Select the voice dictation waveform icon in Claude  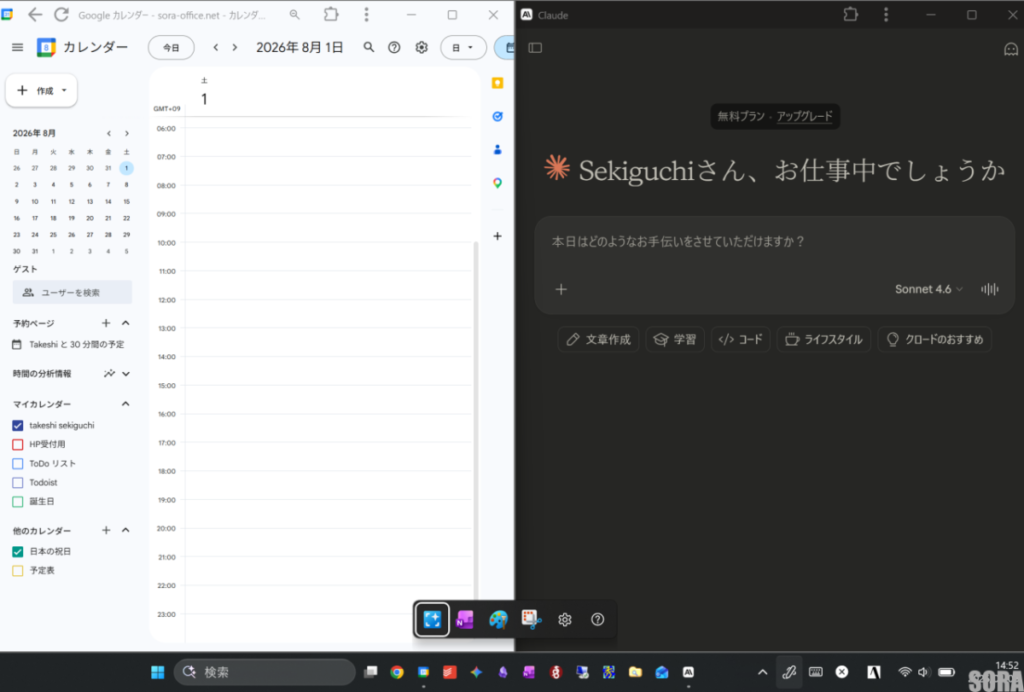[x=988, y=289]
